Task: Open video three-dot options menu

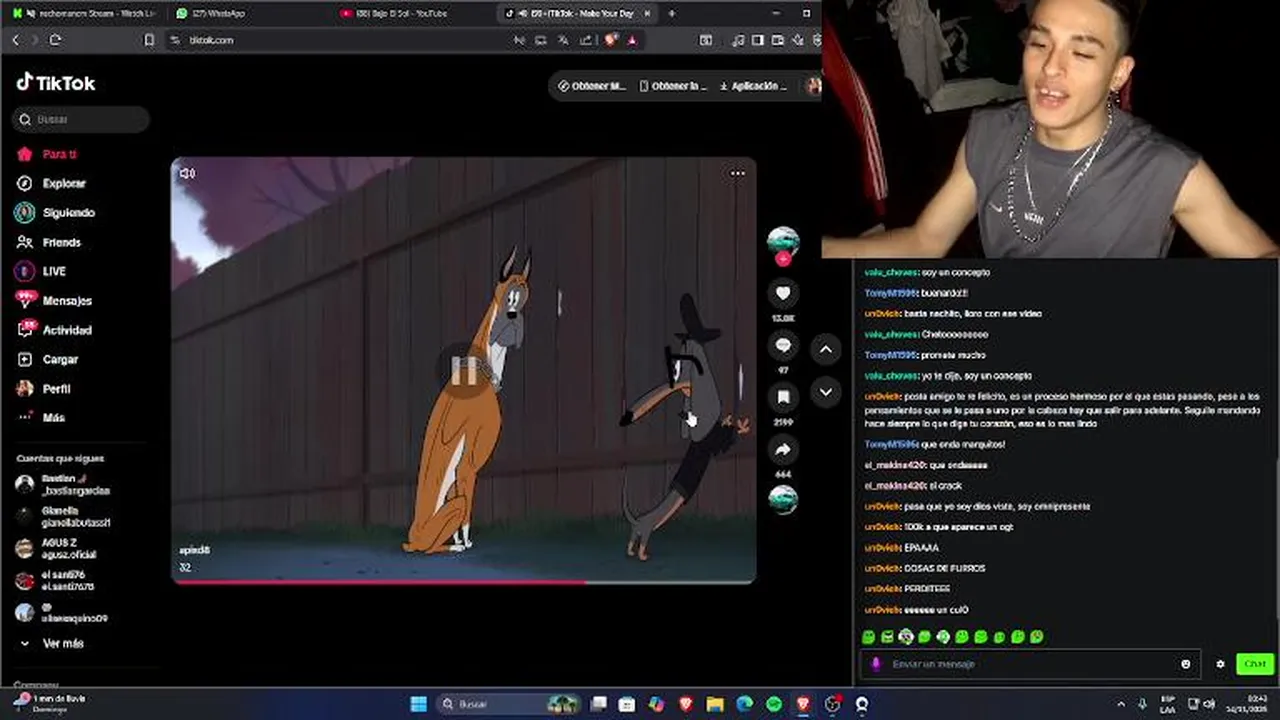Action: [737, 173]
